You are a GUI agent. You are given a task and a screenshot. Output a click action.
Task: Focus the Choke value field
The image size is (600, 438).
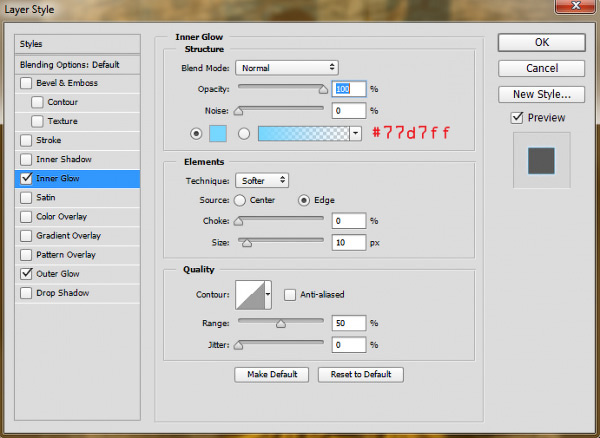[x=349, y=221]
